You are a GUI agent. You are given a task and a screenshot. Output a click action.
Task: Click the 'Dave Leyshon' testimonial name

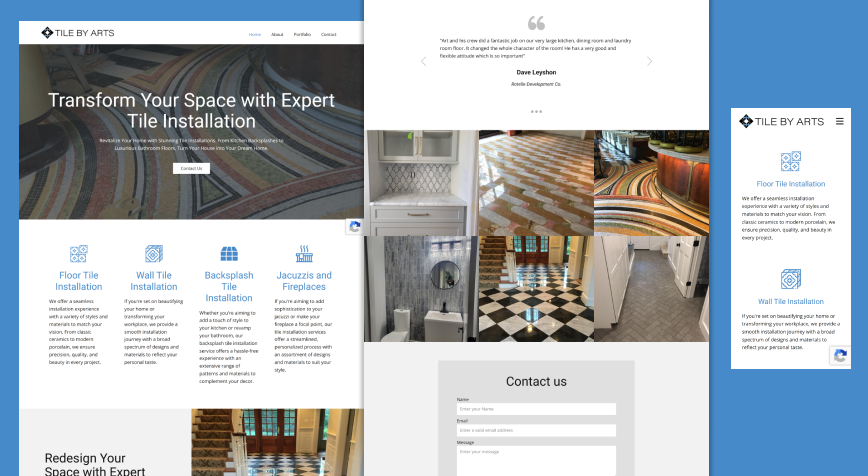click(x=536, y=73)
